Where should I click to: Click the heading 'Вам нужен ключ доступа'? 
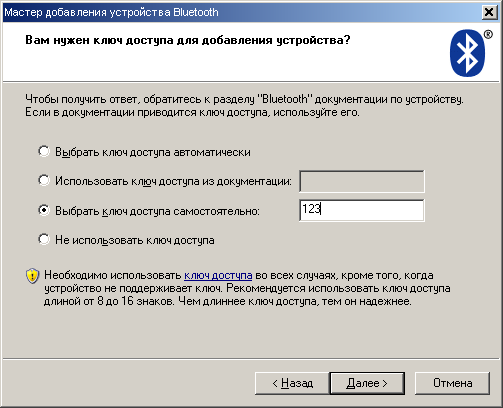pos(188,40)
